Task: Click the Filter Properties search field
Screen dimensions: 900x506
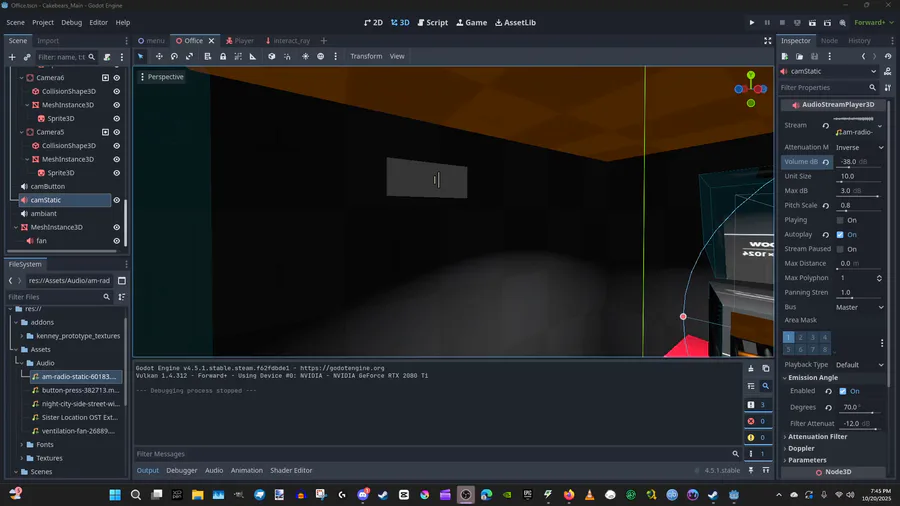Action: (829, 88)
